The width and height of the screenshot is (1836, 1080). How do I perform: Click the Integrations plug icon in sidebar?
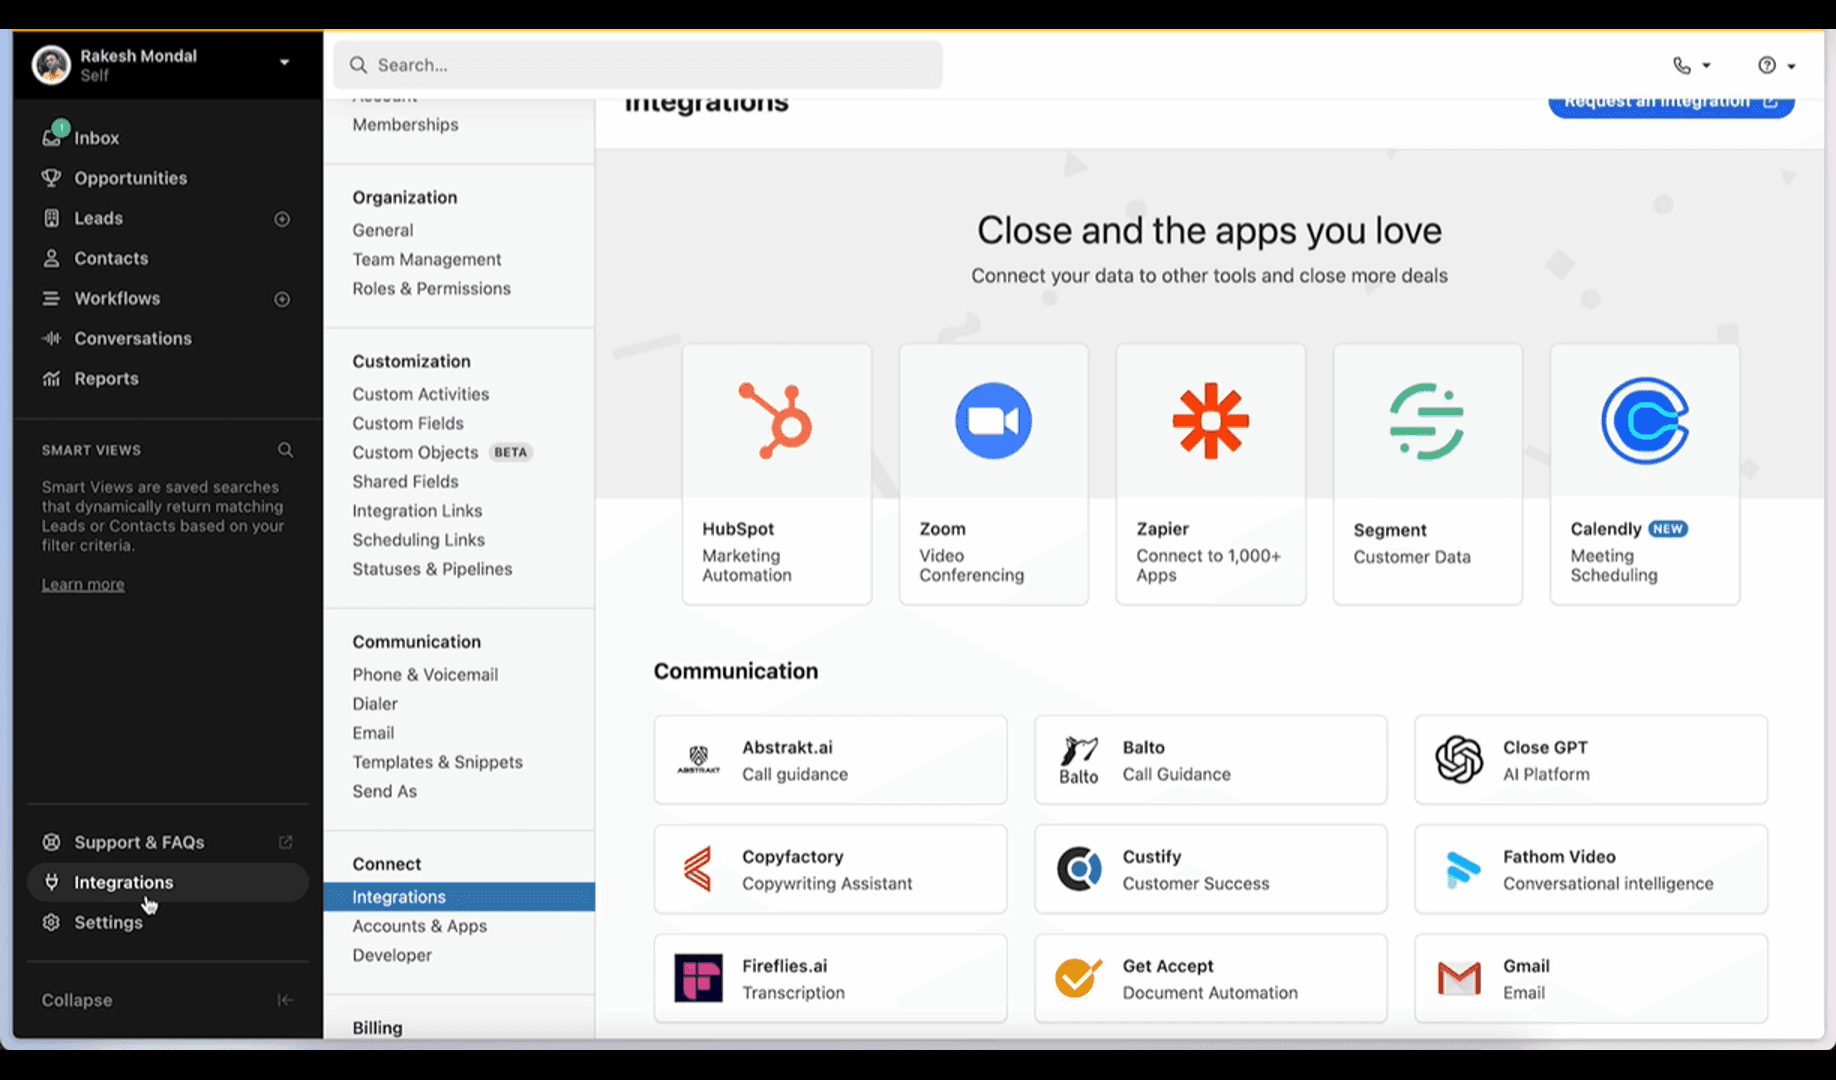click(x=51, y=882)
